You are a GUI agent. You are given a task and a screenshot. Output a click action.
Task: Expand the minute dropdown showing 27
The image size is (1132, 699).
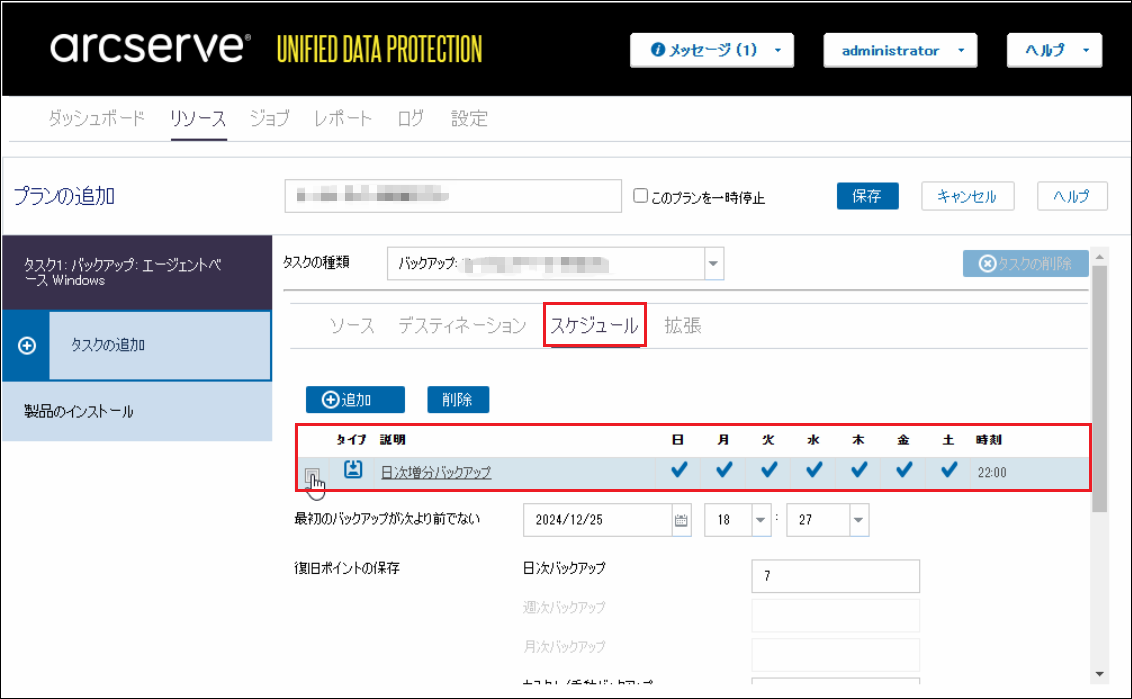click(857, 520)
